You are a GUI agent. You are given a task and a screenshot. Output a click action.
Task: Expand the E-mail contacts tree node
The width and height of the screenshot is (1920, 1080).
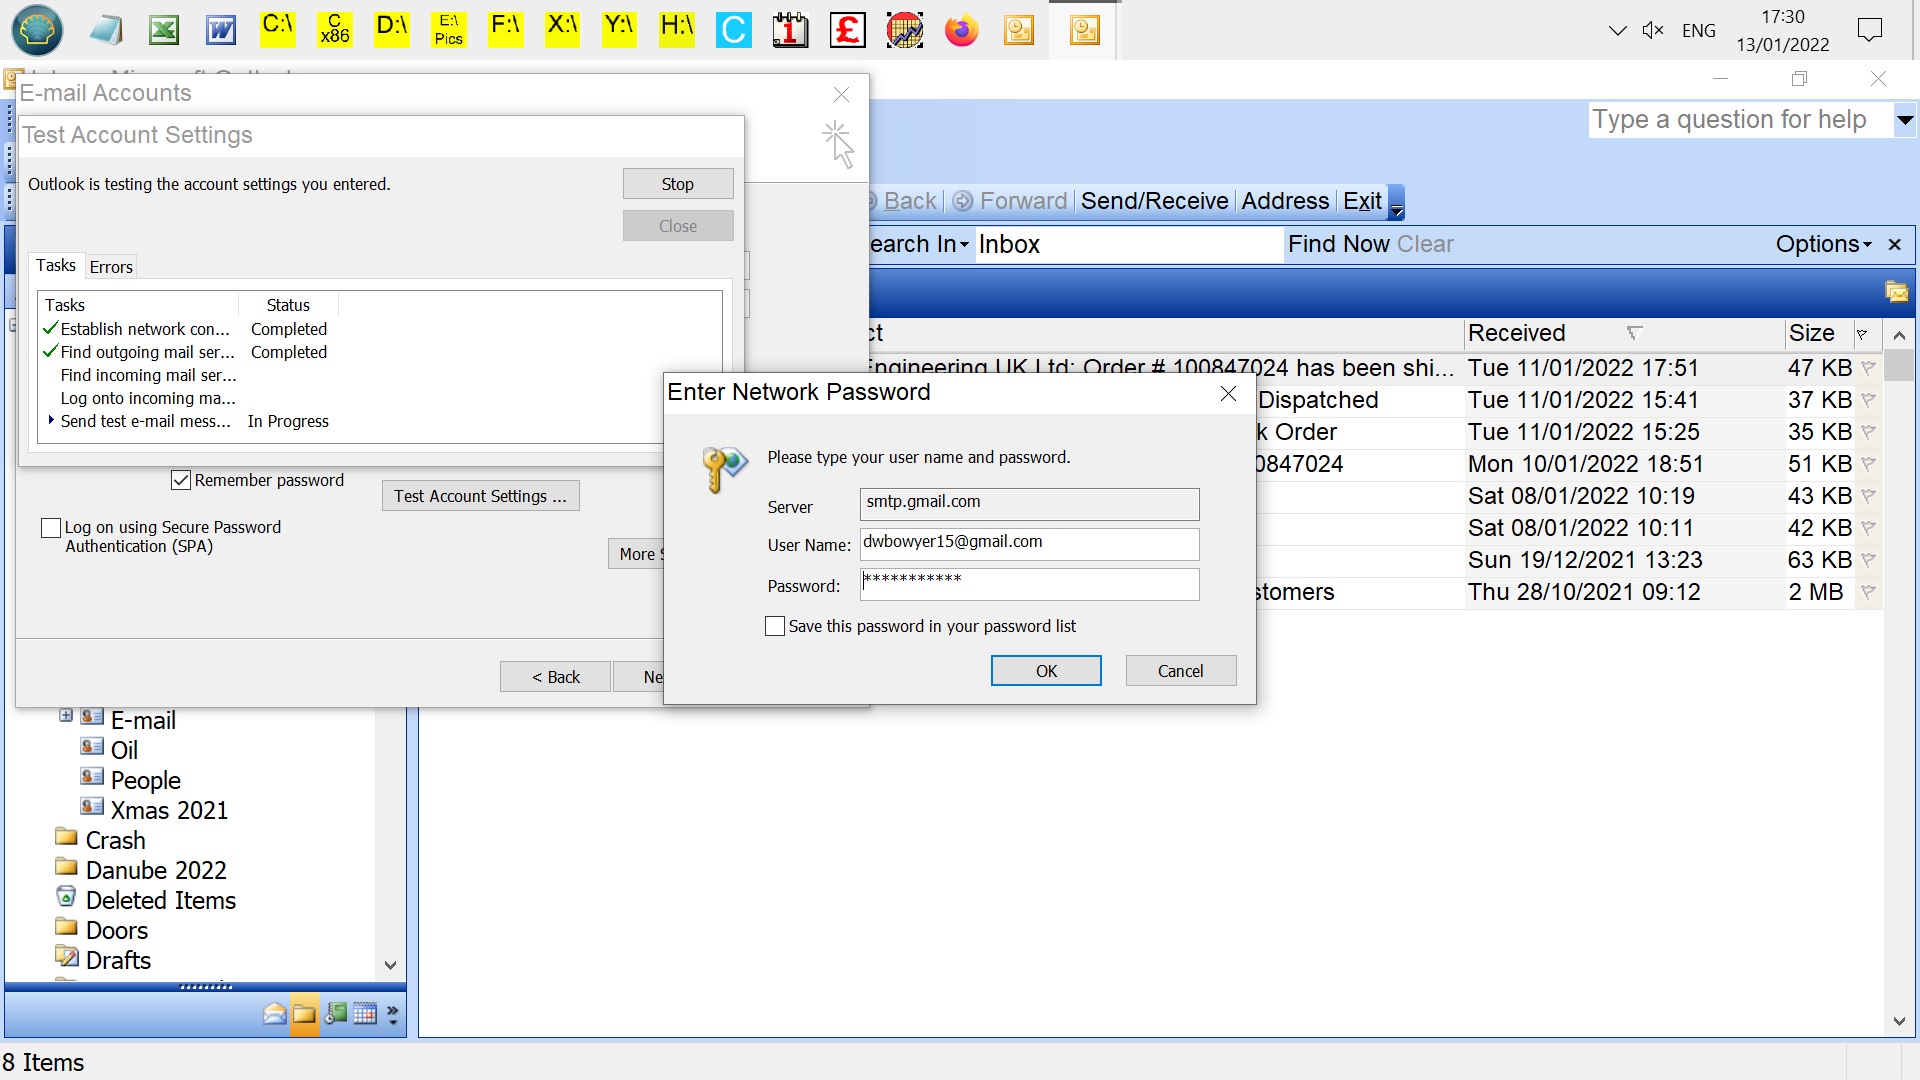click(x=66, y=715)
